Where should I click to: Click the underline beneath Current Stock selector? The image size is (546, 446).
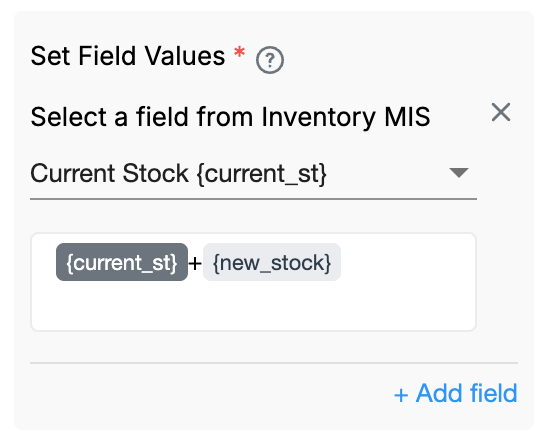click(253, 199)
